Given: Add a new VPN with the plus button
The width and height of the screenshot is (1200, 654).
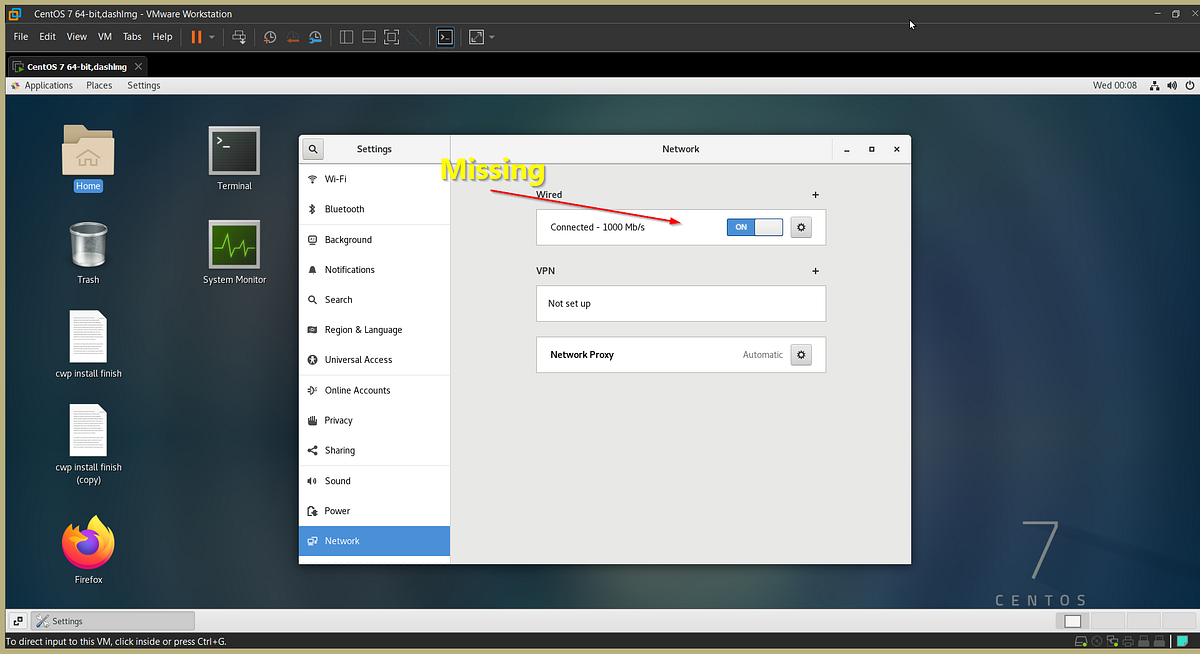Looking at the screenshot, I should tap(815, 270).
